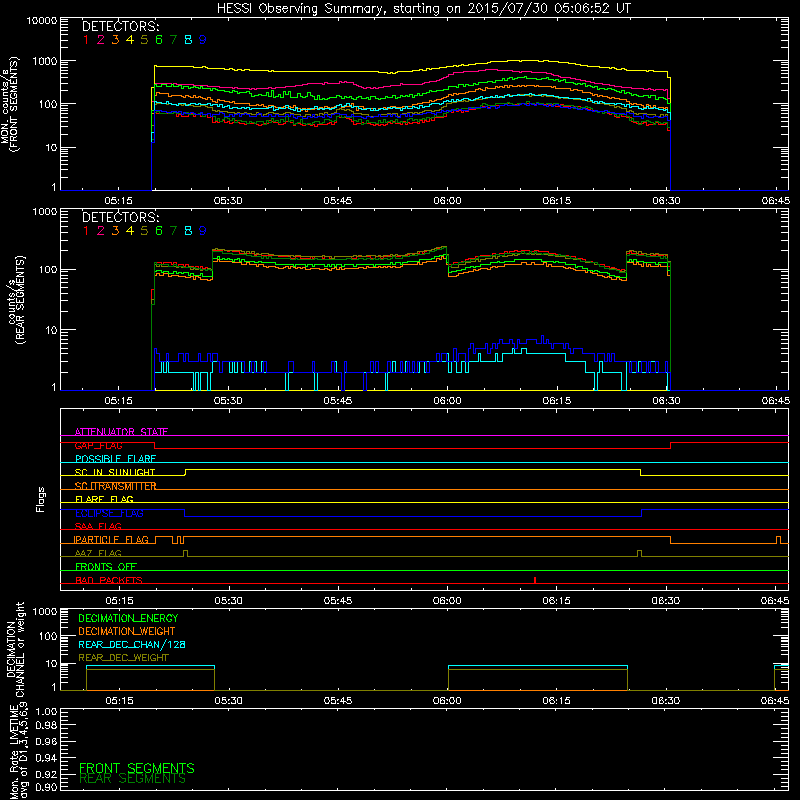Click the ATTENUATOR_STATE flag label
The image size is (800, 800).
[x=121, y=432]
